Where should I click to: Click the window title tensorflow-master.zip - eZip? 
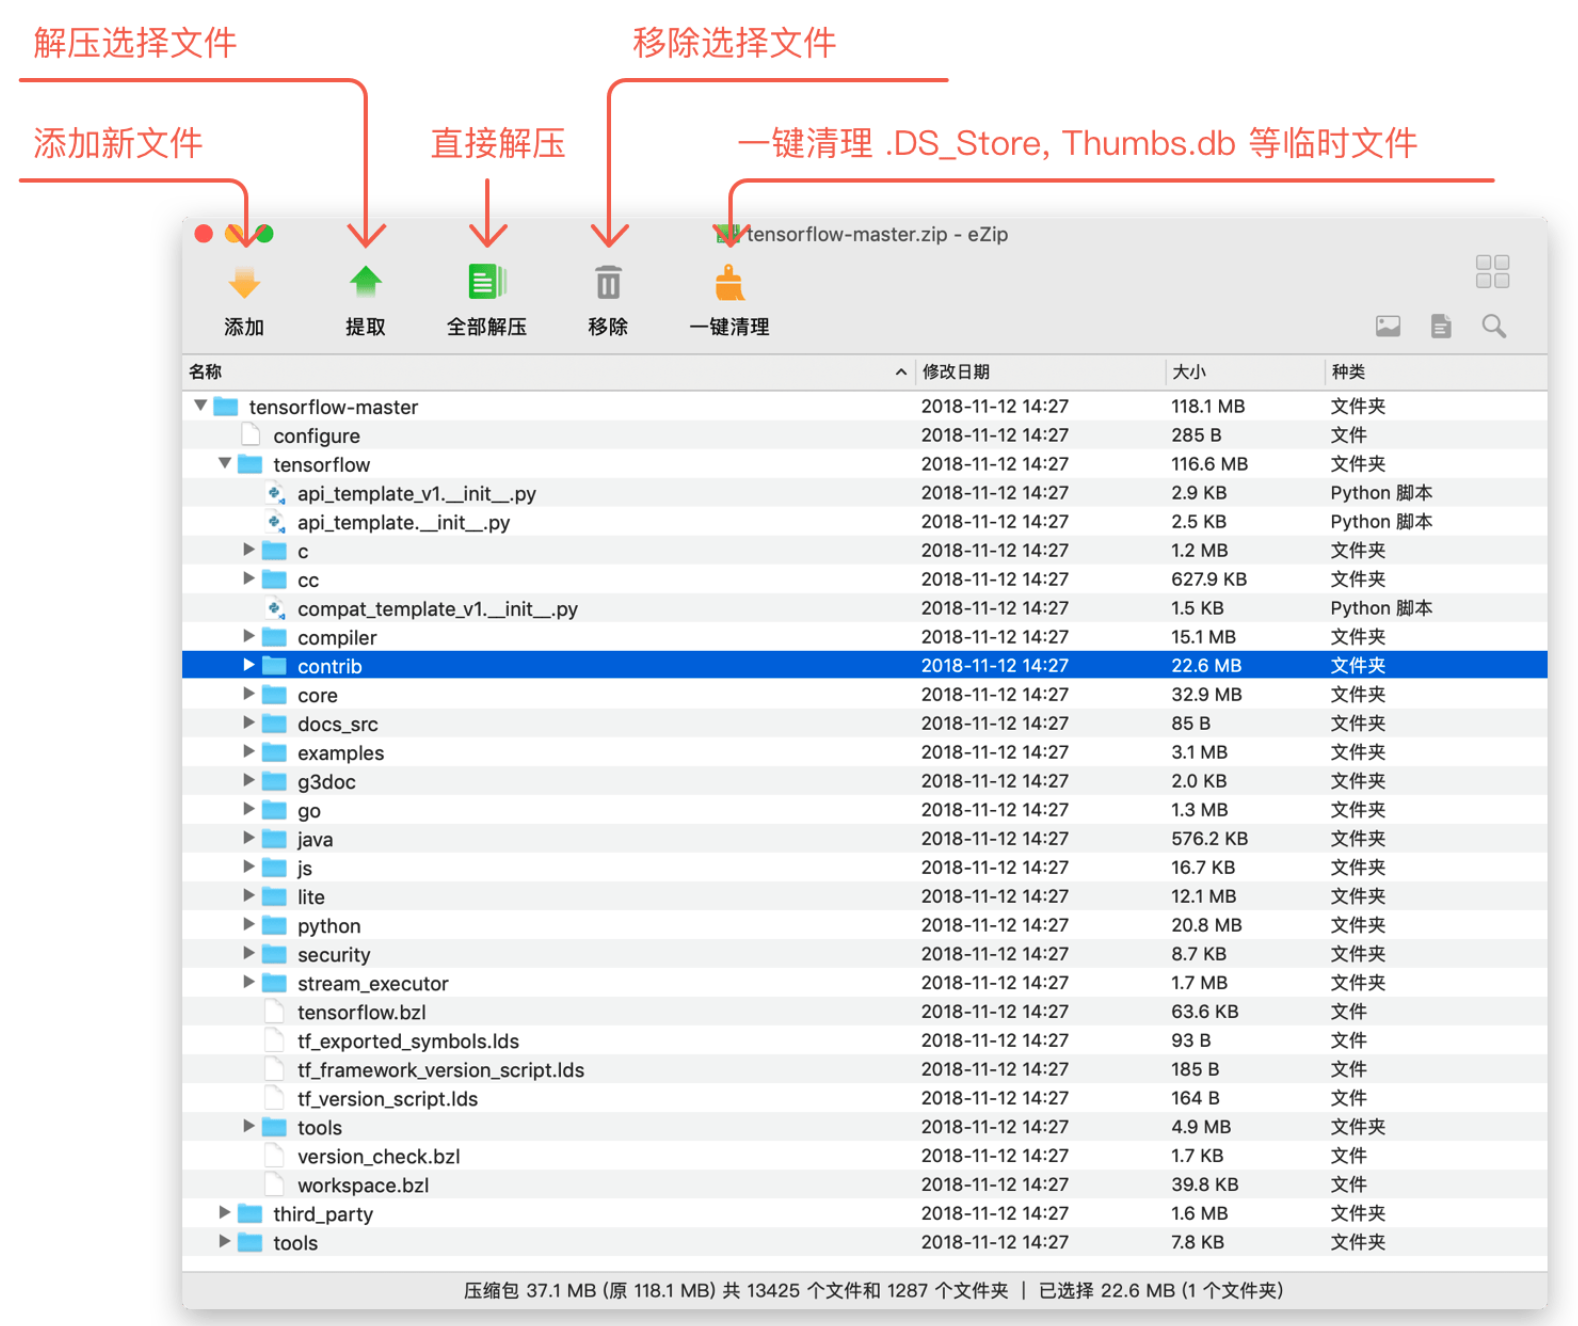(877, 234)
